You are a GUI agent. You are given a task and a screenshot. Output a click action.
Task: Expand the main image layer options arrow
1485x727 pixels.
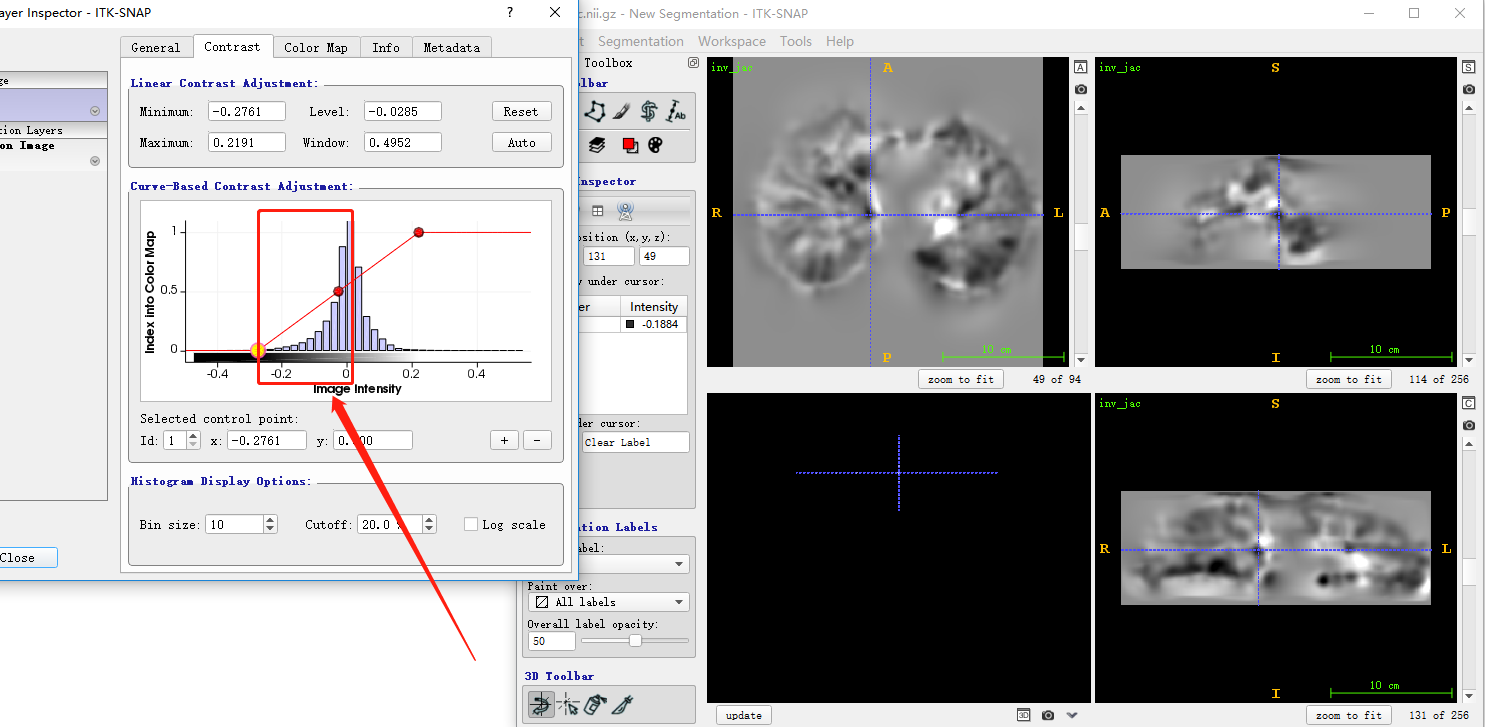[95, 111]
